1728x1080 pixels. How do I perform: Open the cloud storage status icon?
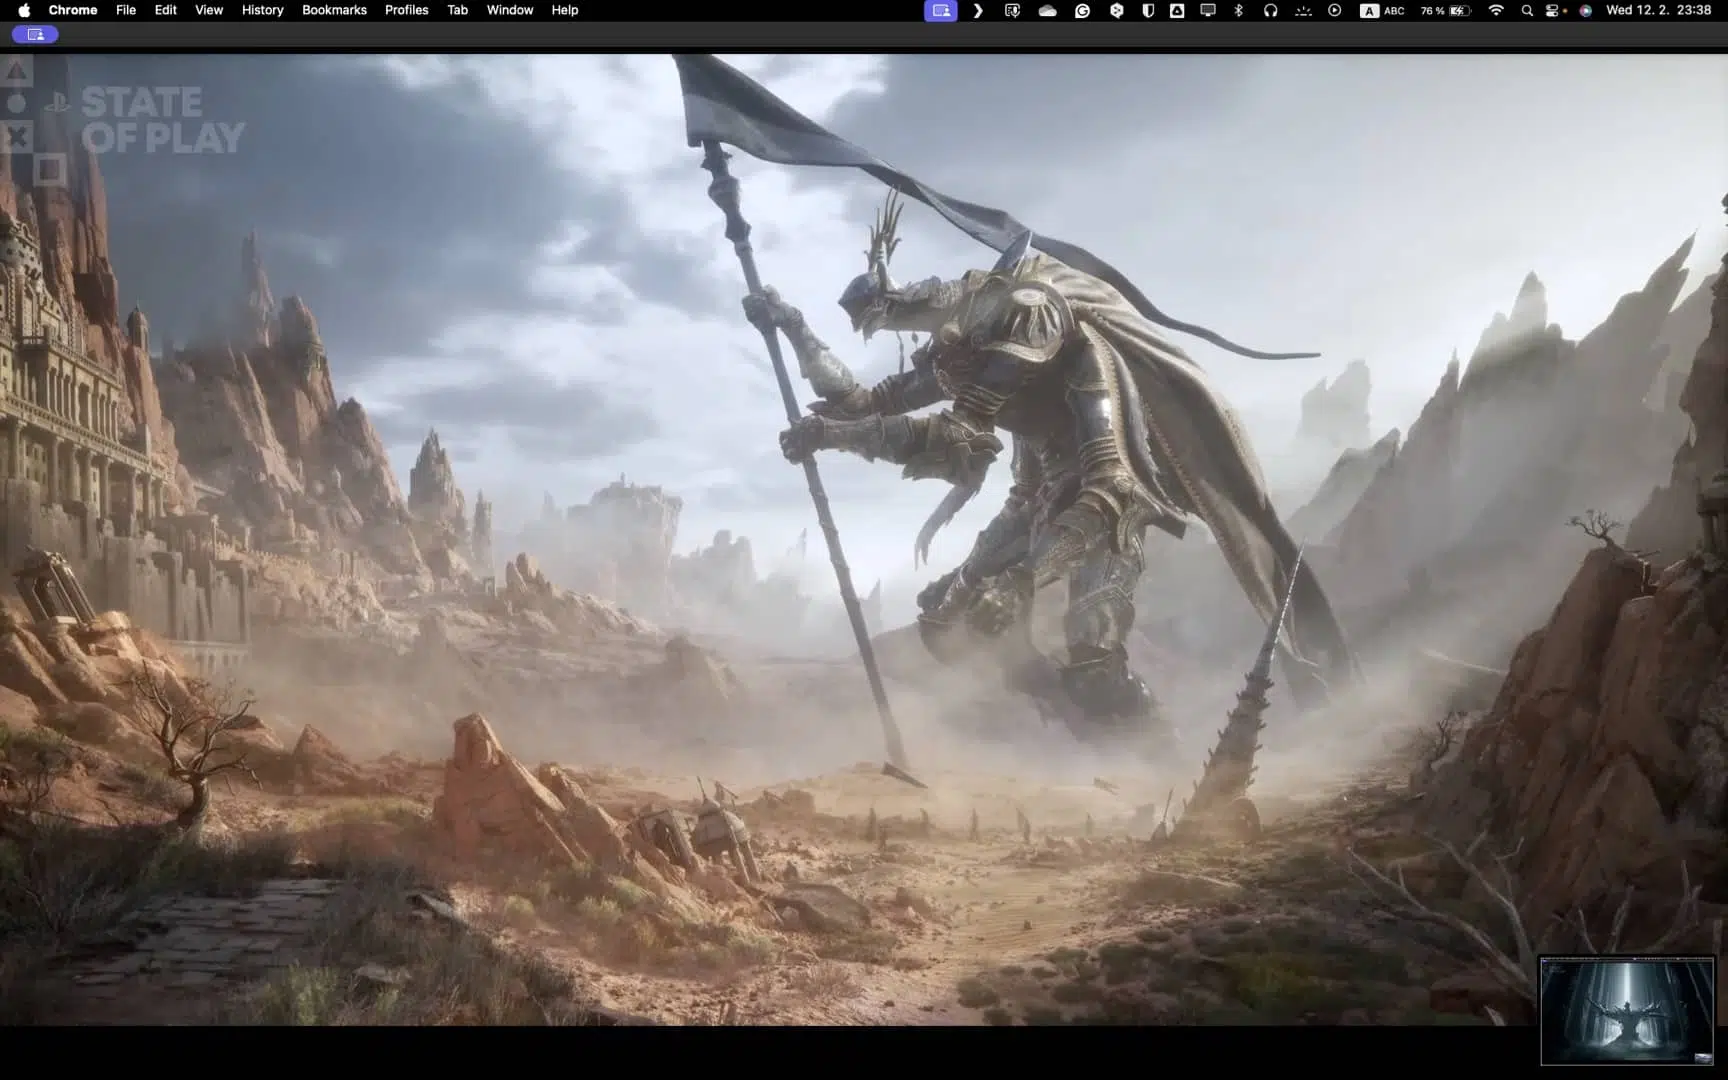click(1047, 10)
